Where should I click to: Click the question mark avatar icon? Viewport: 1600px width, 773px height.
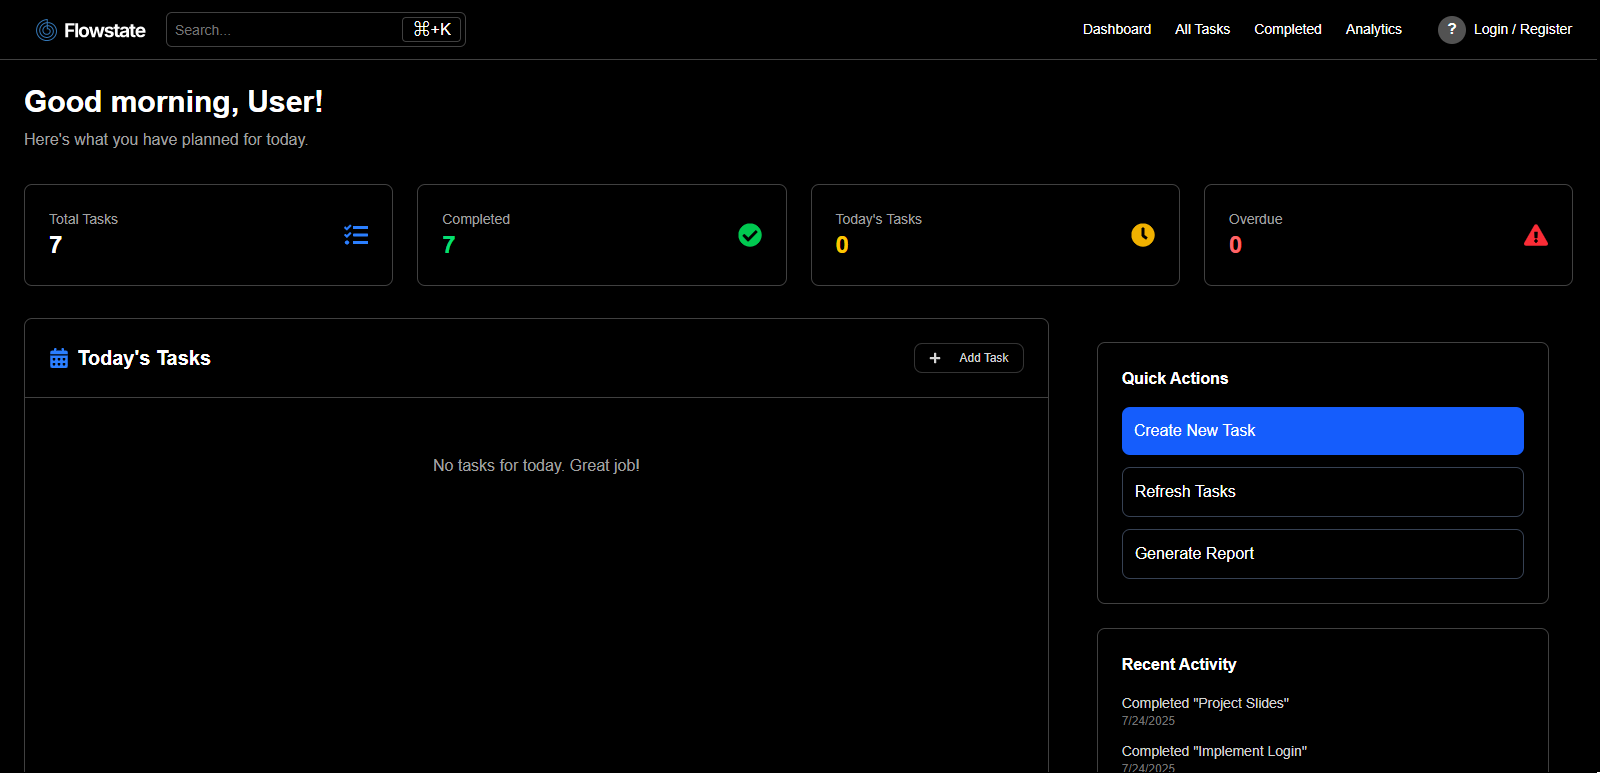(1452, 30)
